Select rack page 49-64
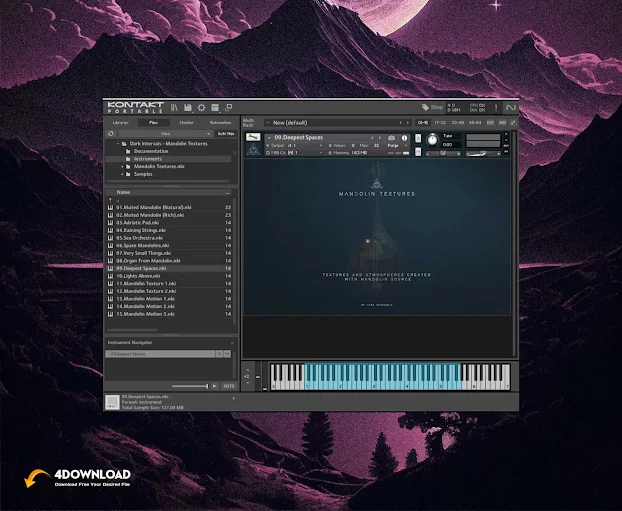The width and height of the screenshot is (622, 511). [475, 123]
